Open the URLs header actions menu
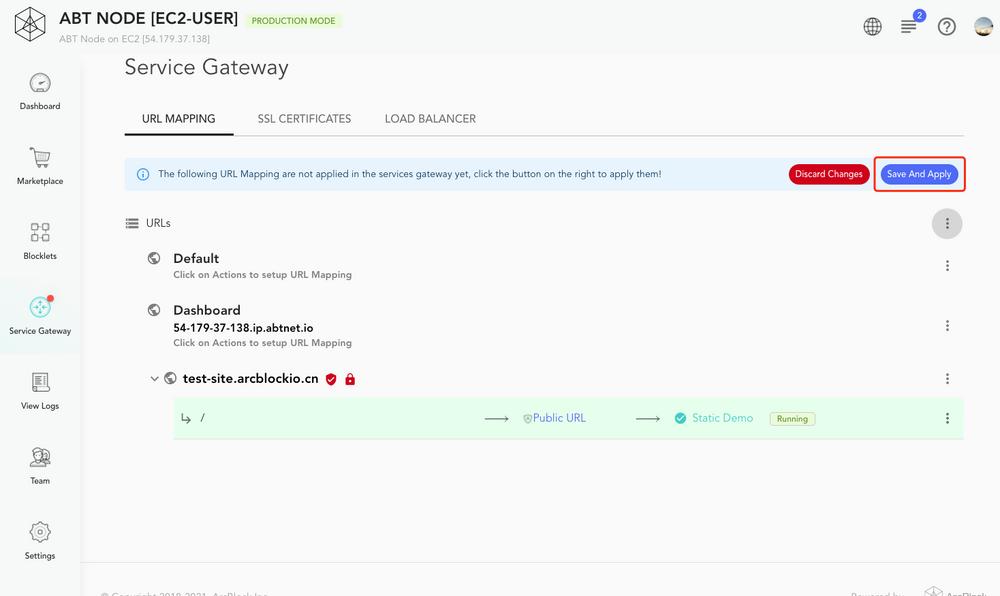Screen dimensions: 1000x596 [x=947, y=224]
